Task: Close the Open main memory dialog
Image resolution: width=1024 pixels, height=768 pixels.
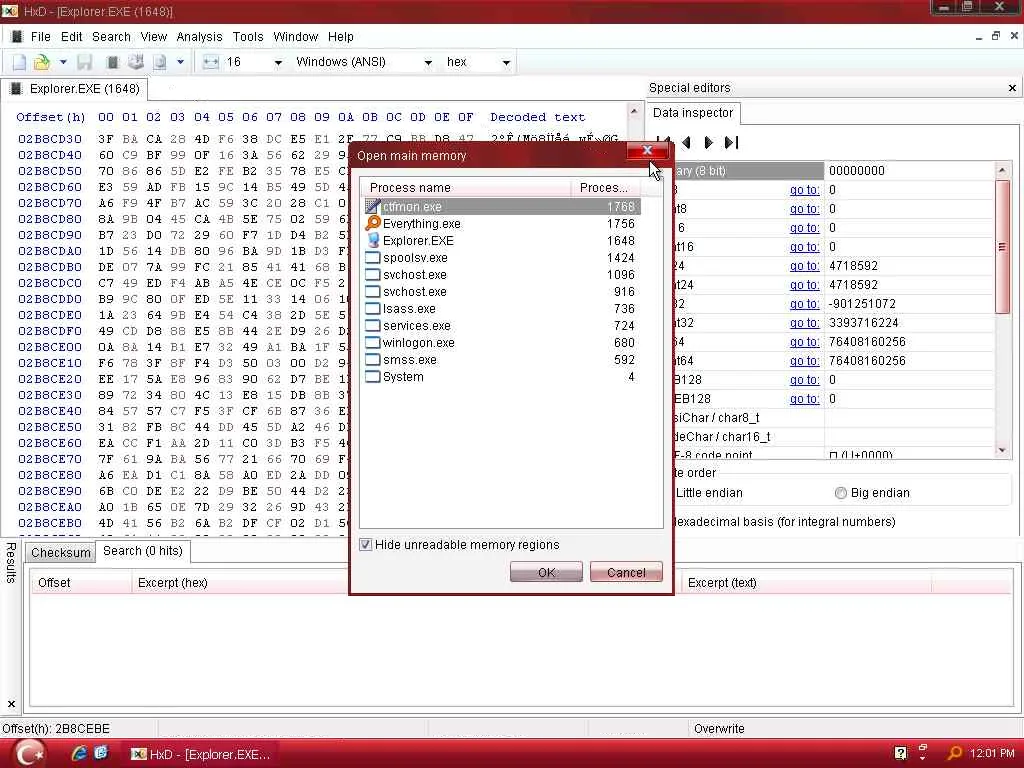Action: 647,151
